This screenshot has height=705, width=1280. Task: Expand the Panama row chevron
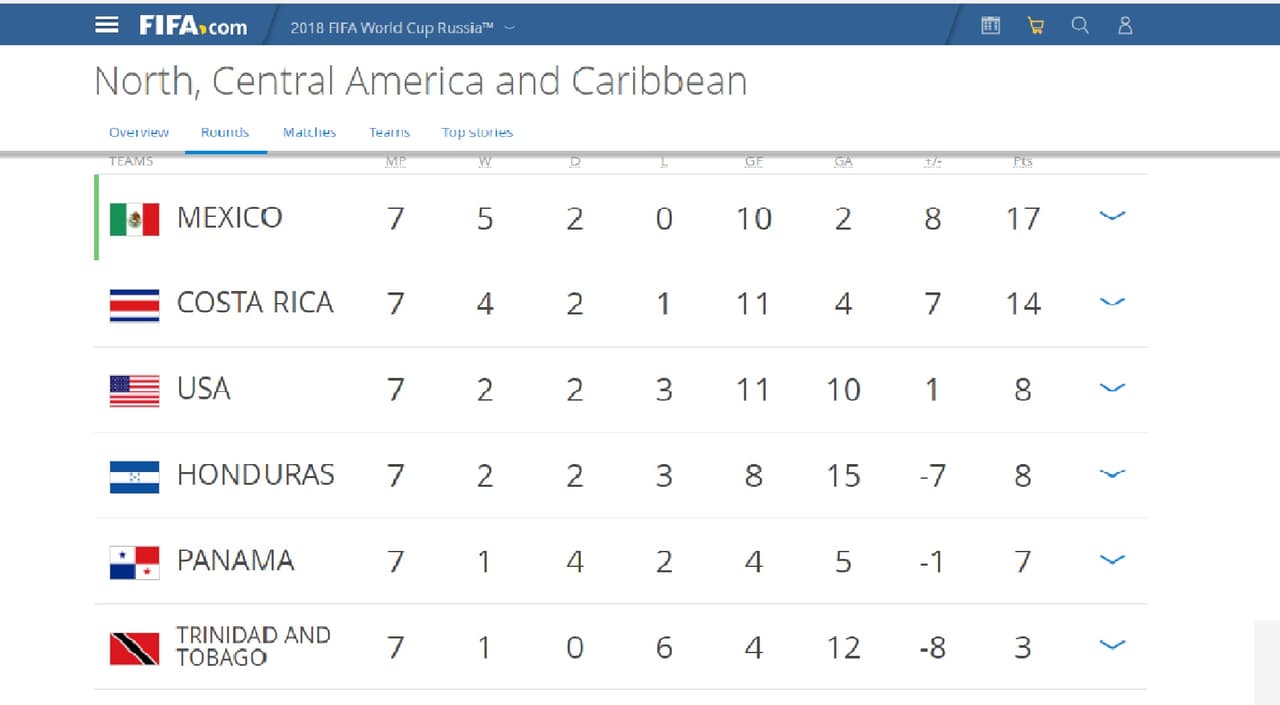point(1112,560)
